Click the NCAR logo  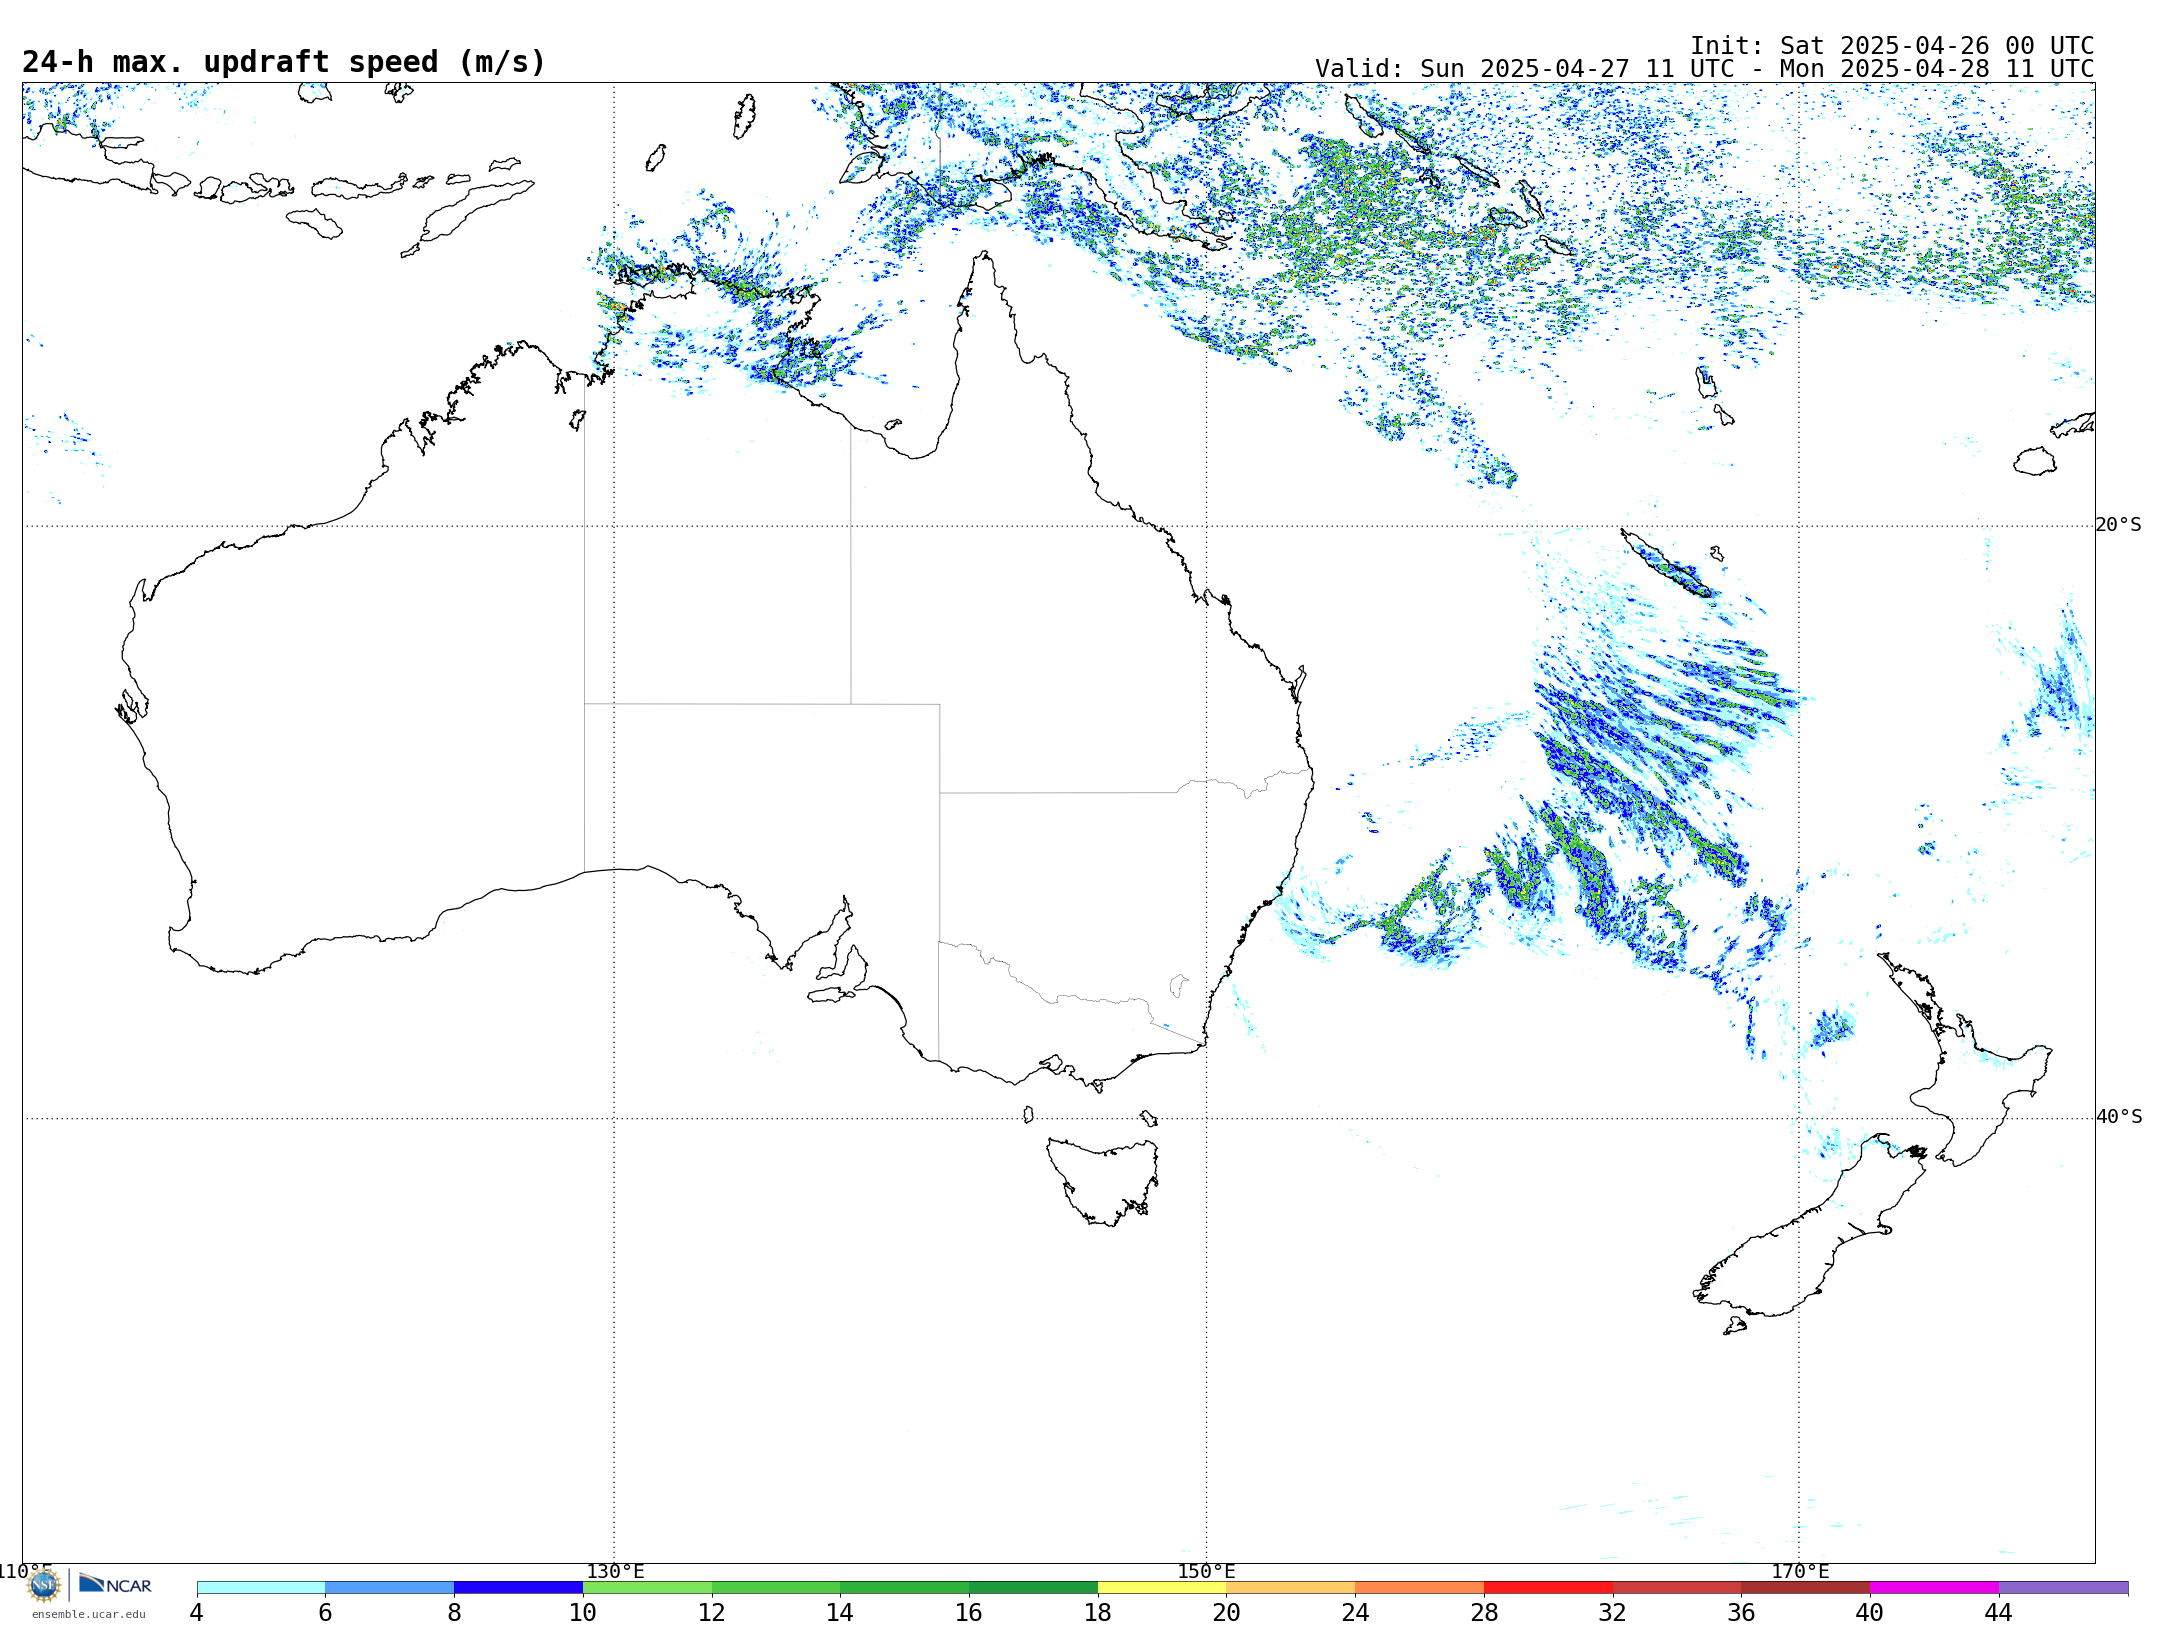pos(115,1584)
